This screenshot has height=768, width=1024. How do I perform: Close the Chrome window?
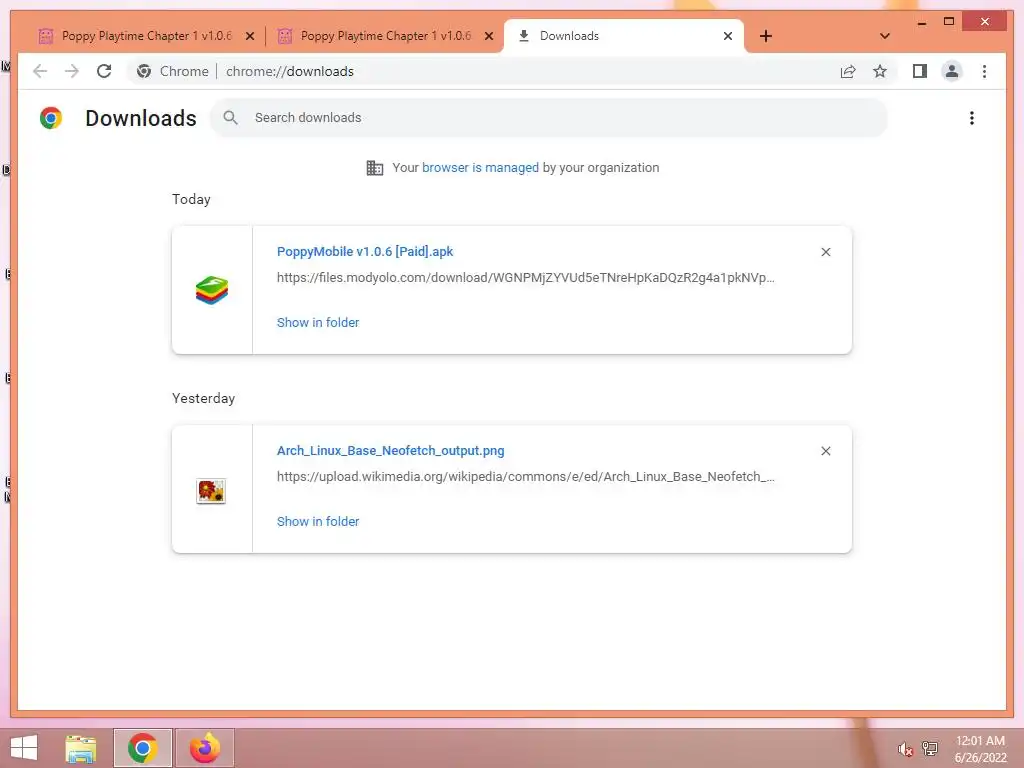(985, 22)
